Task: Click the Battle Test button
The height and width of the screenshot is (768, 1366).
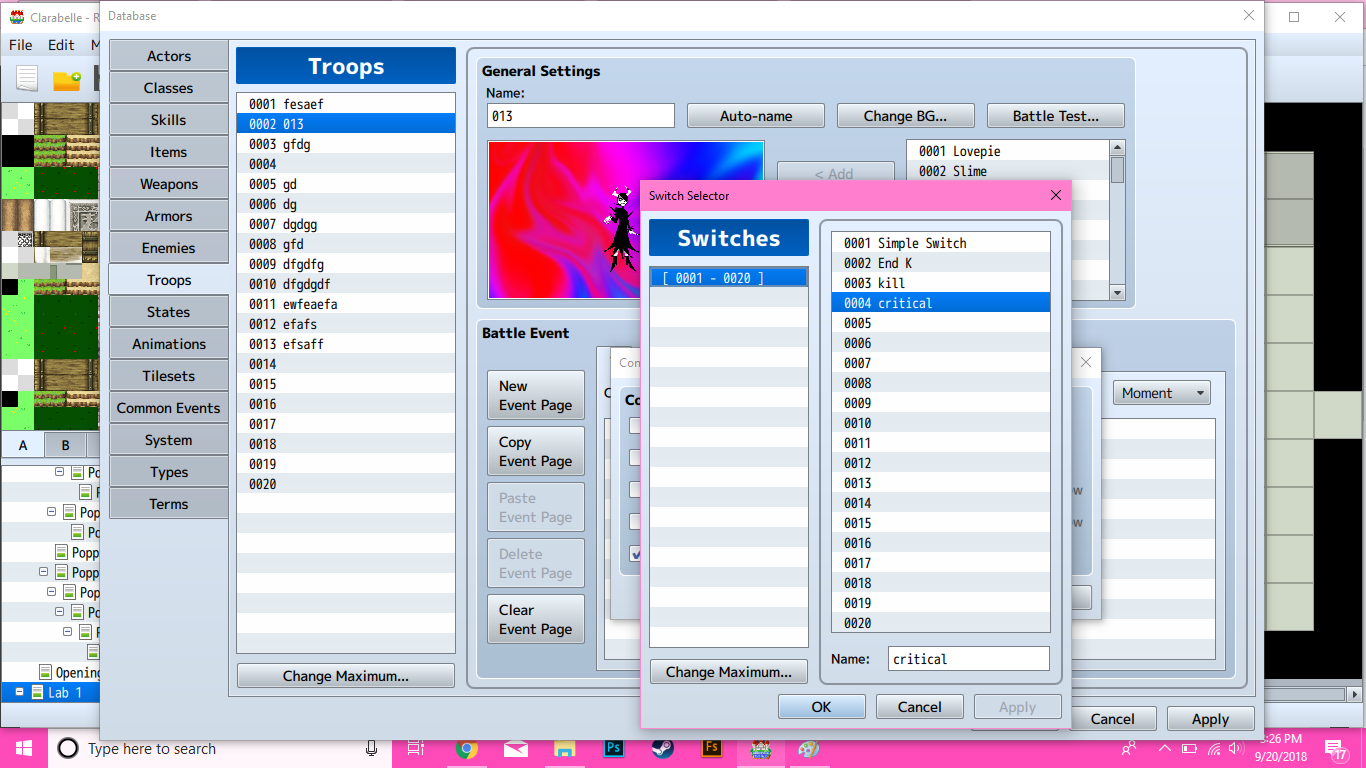Action: (1055, 116)
